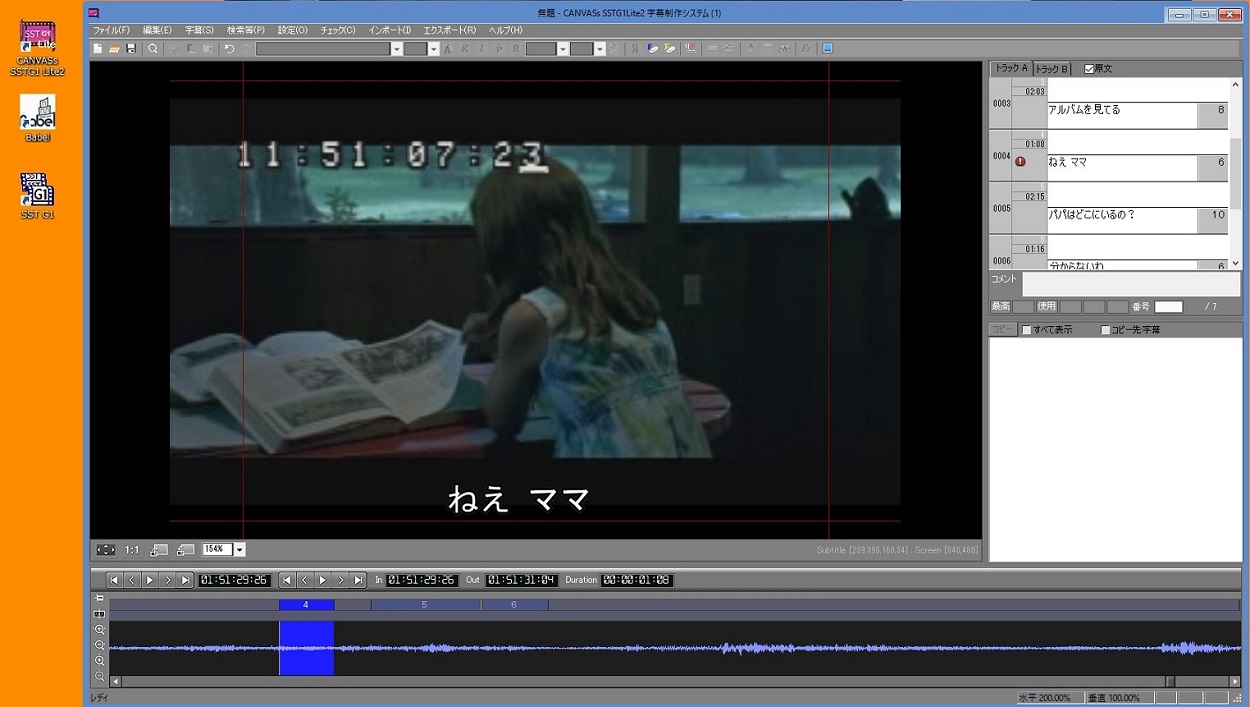Click the fit-to-screen icon below the video

click(x=105, y=550)
